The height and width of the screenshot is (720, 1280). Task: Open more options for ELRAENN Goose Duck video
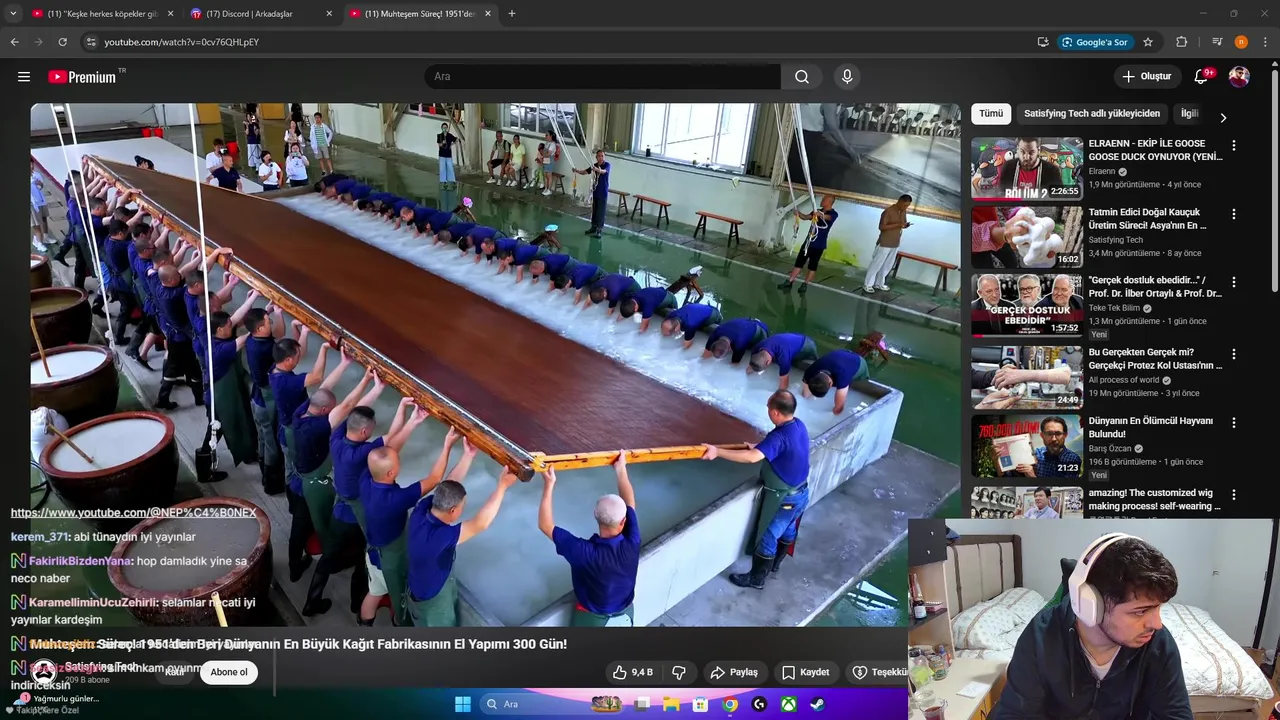(1233, 145)
